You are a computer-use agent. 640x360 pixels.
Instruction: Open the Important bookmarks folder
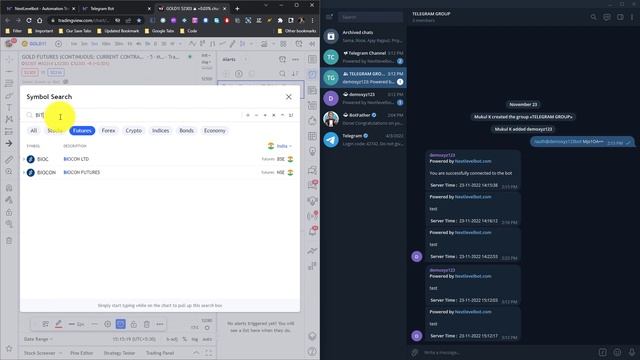pyautogui.click(x=40, y=31)
